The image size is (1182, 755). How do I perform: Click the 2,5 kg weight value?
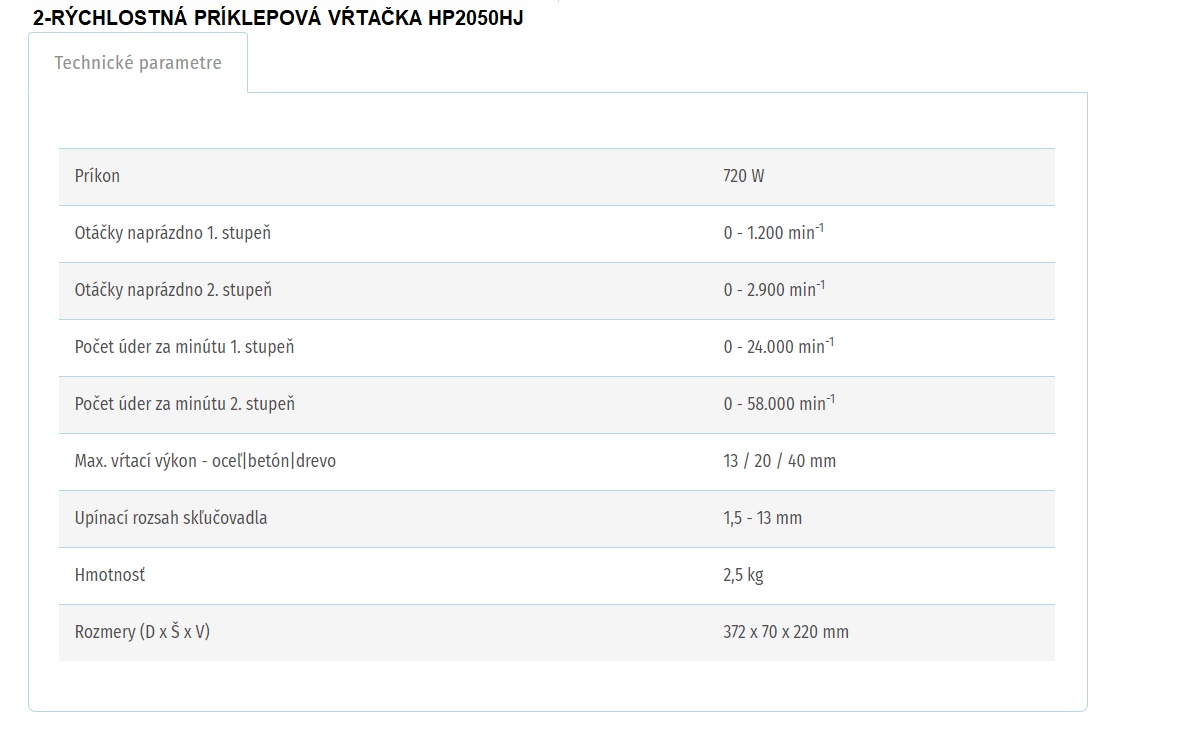743,576
